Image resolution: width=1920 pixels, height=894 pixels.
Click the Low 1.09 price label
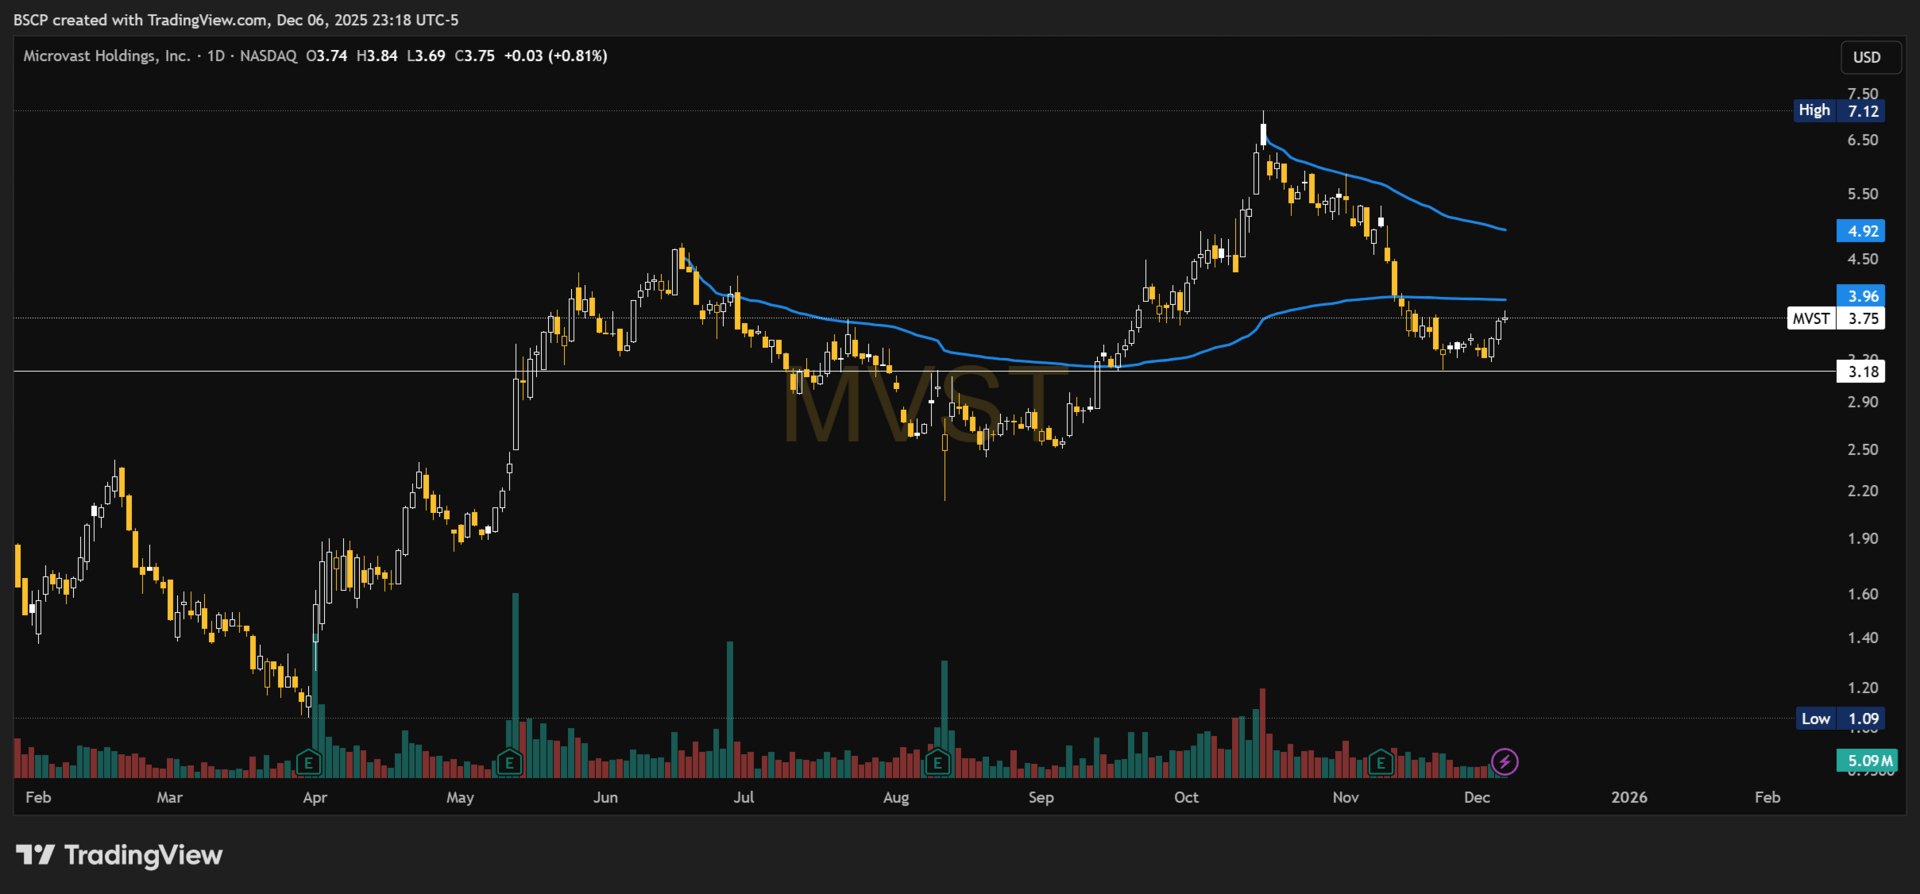1840,718
